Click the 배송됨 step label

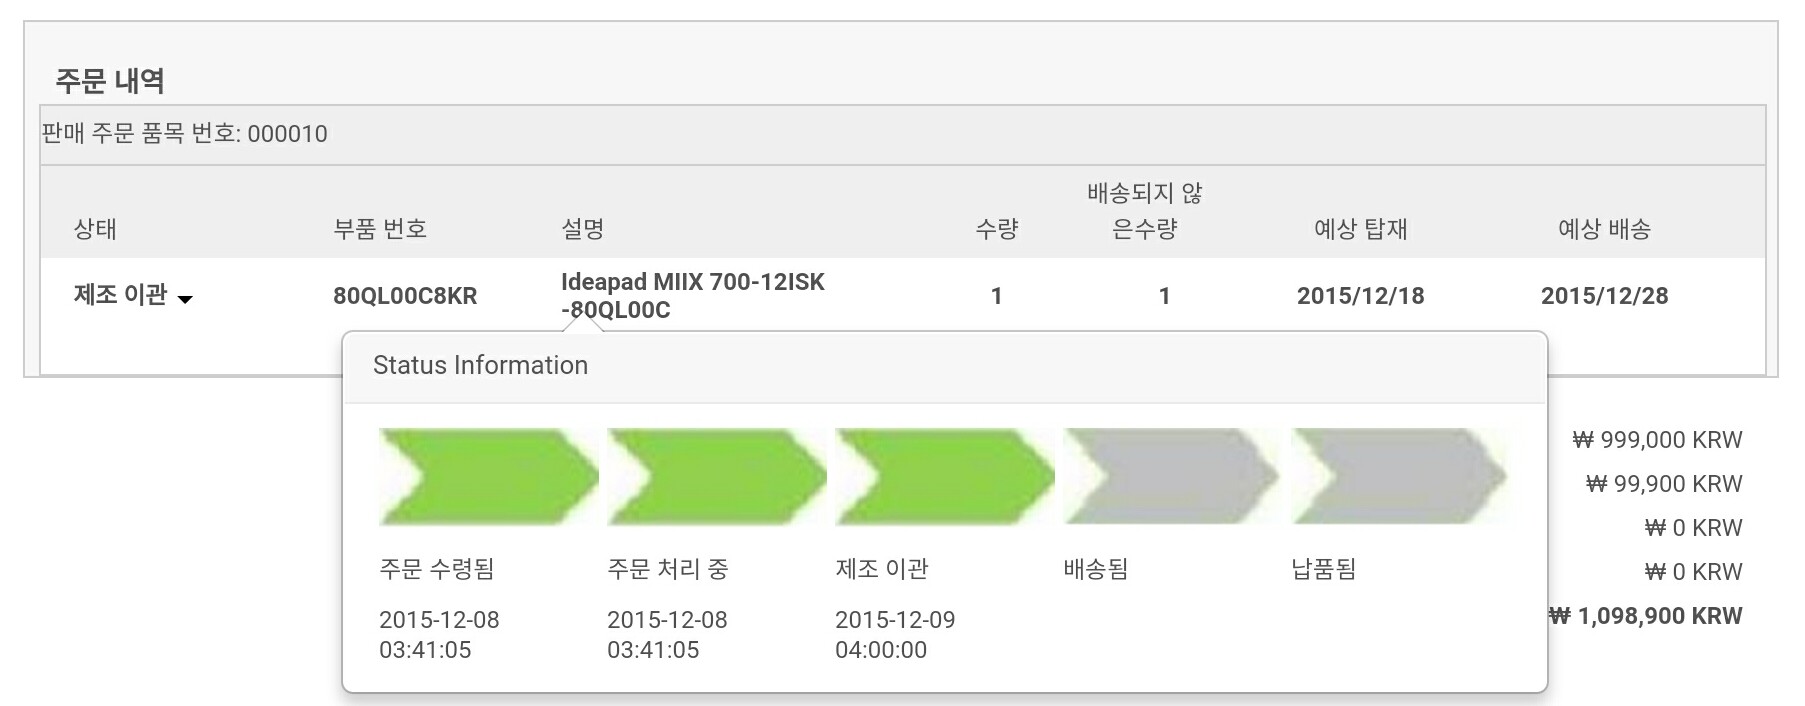[x=1096, y=569]
